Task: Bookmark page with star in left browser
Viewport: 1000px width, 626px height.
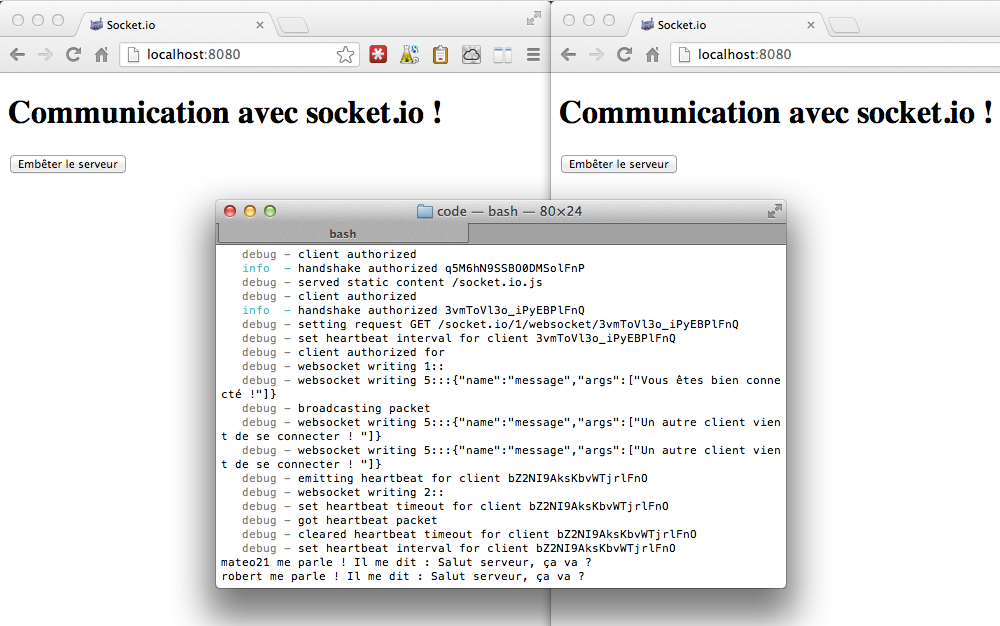Action: pos(345,55)
